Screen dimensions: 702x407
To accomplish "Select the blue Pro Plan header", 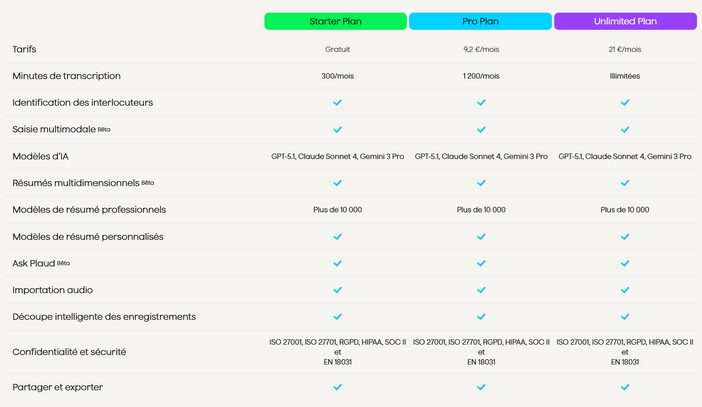I will (x=480, y=21).
